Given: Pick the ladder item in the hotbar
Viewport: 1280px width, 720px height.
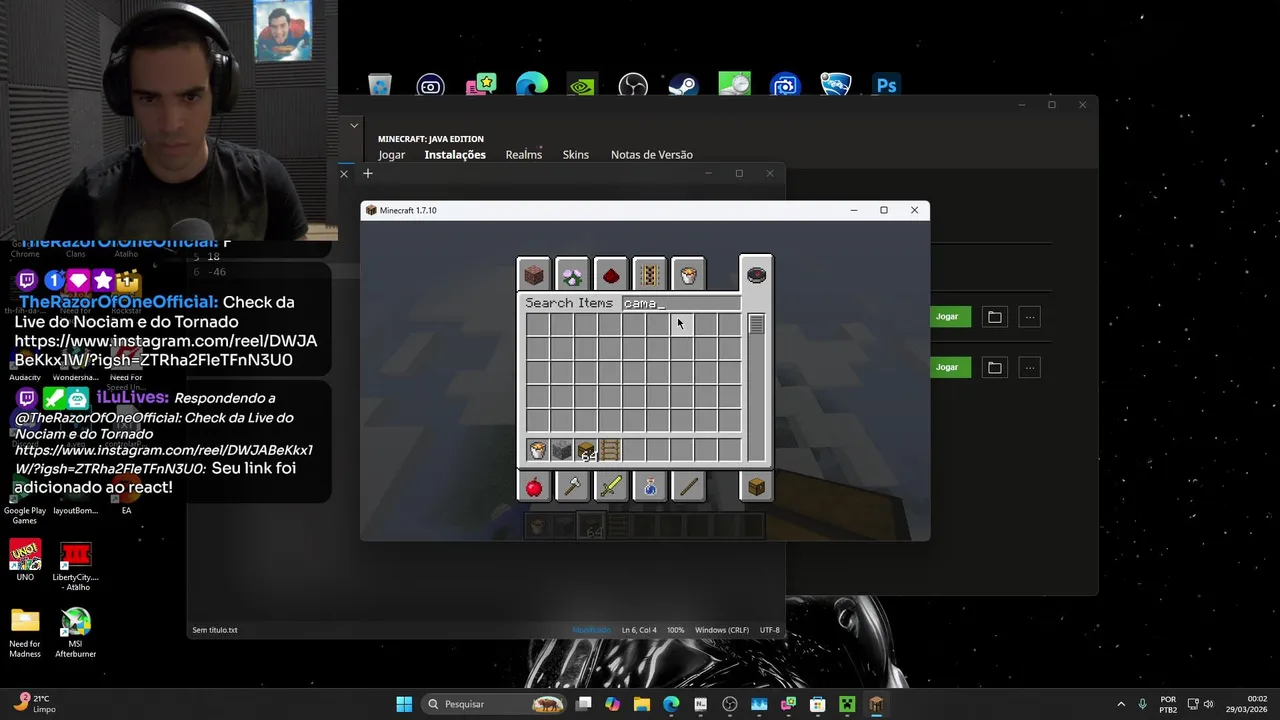Looking at the screenshot, I should 610,450.
